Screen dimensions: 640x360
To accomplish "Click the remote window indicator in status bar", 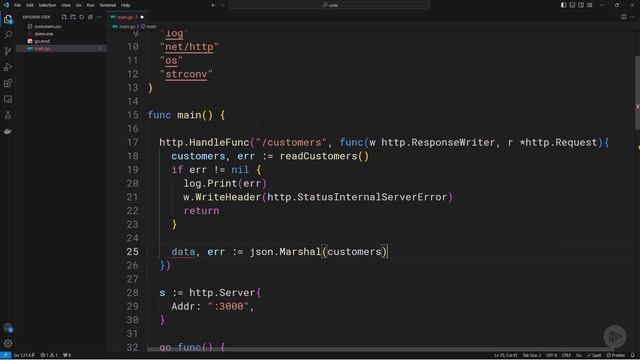I will tap(5, 355).
